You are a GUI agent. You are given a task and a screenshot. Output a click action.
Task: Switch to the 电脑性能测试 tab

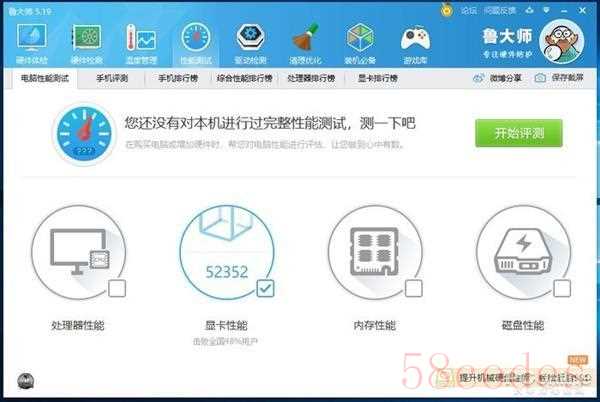click(45, 78)
